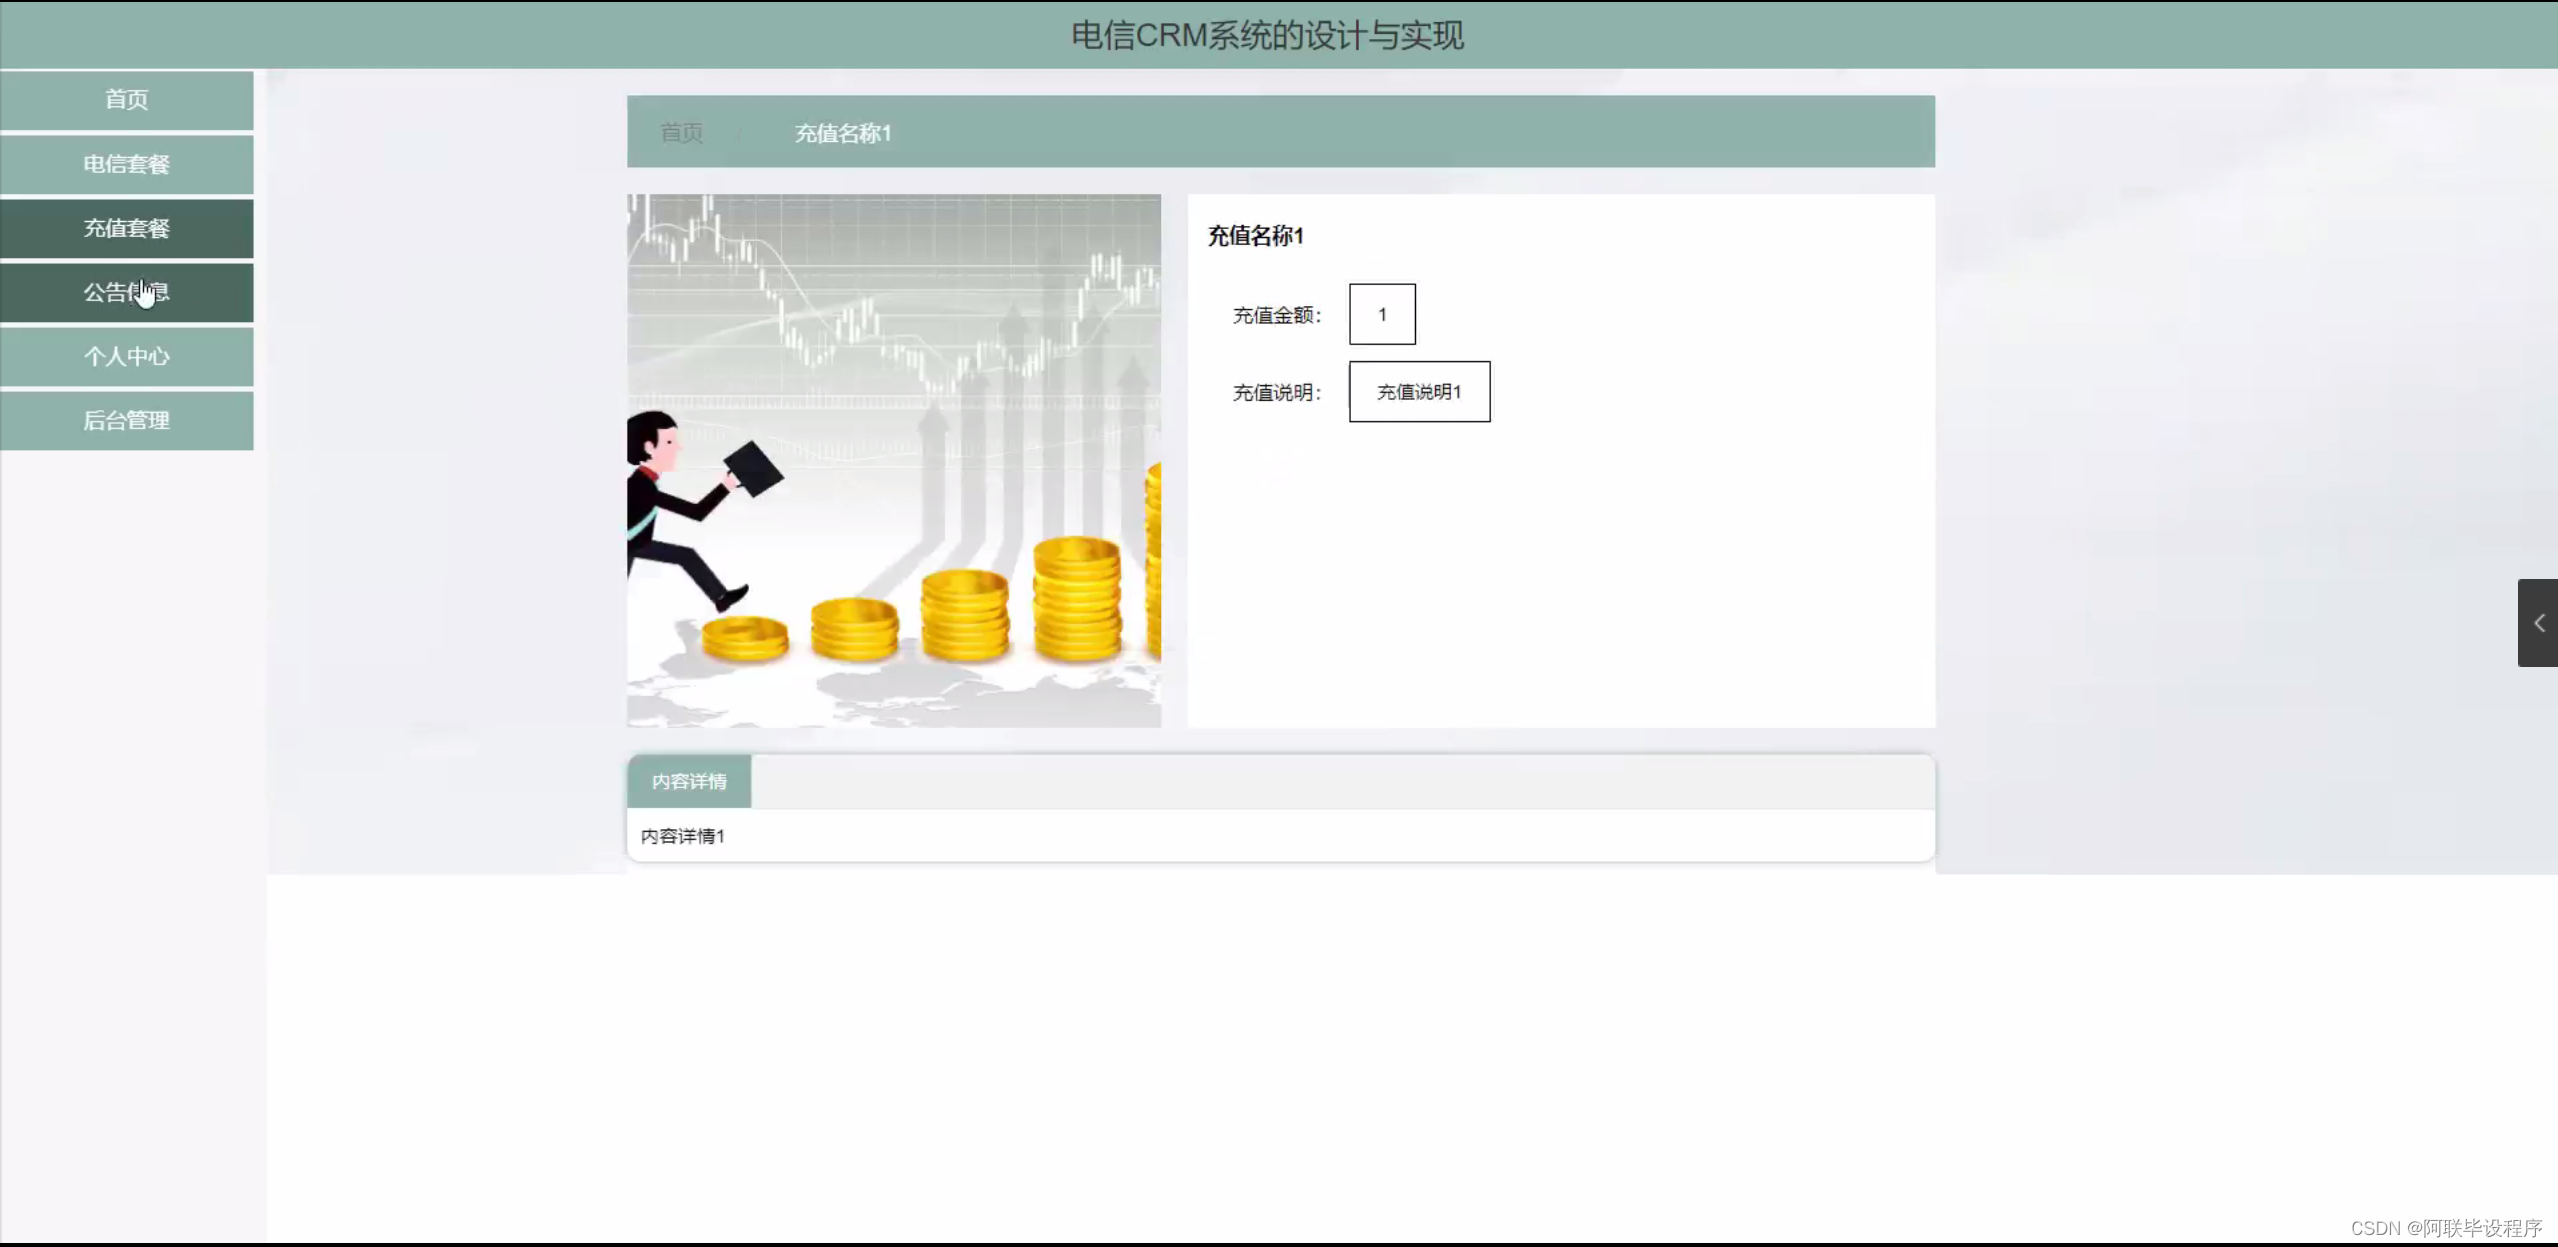Select the 充值套餐 sidebar item
Image resolution: width=2558 pixels, height=1247 pixels.
126,228
